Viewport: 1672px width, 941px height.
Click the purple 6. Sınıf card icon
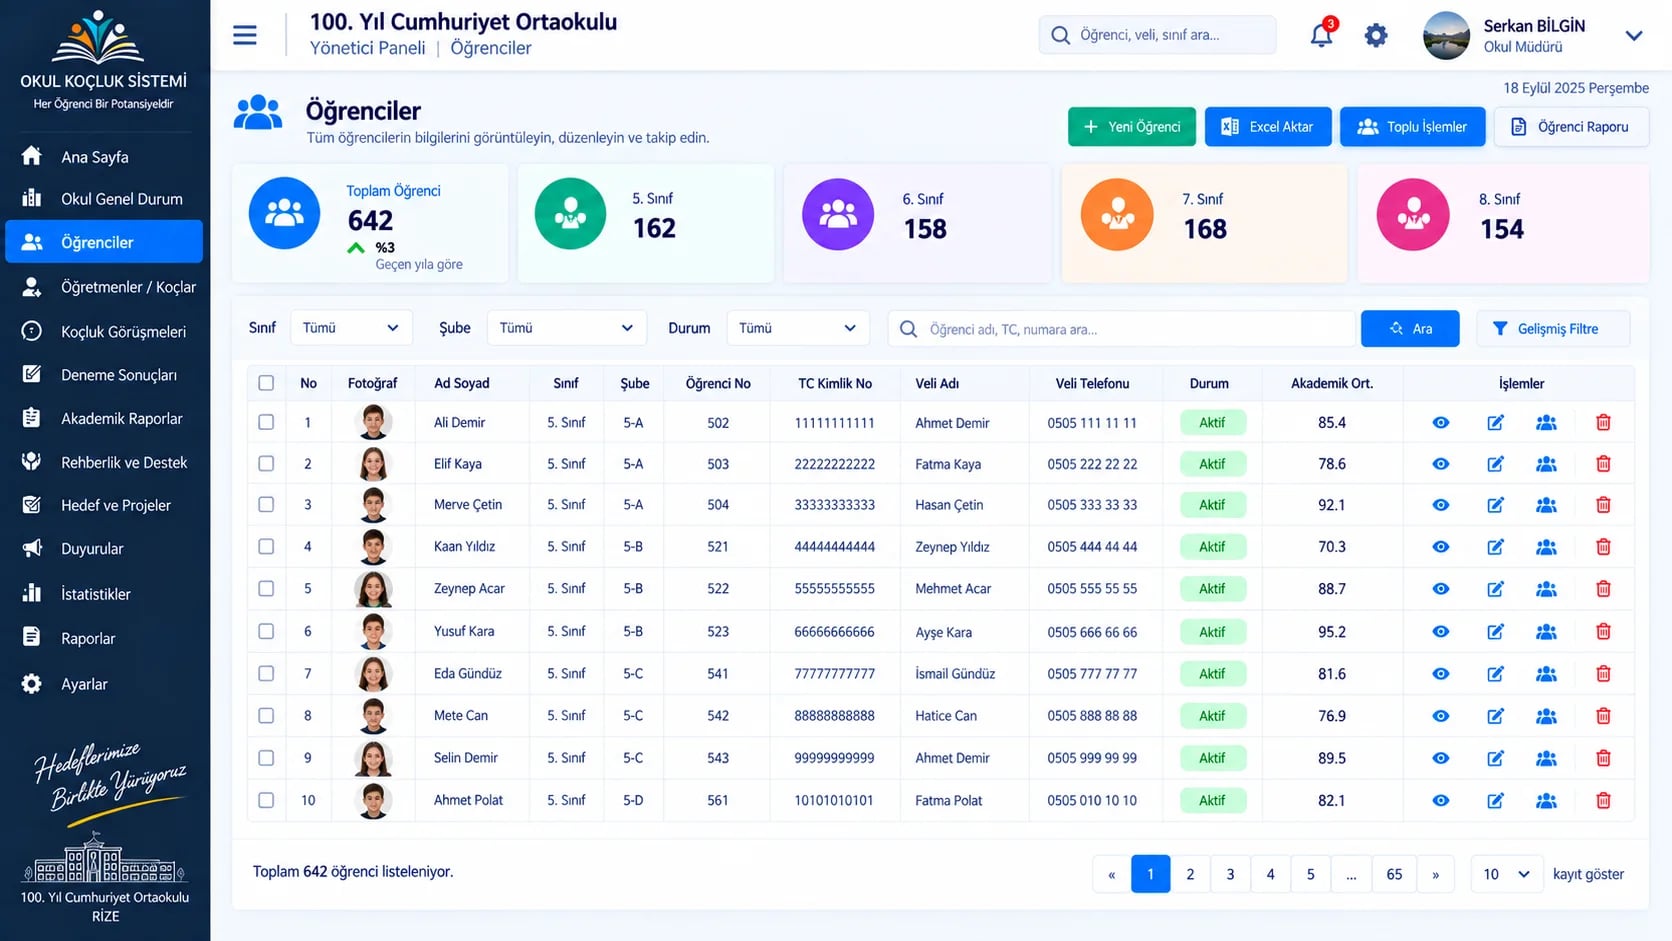pyautogui.click(x=838, y=214)
